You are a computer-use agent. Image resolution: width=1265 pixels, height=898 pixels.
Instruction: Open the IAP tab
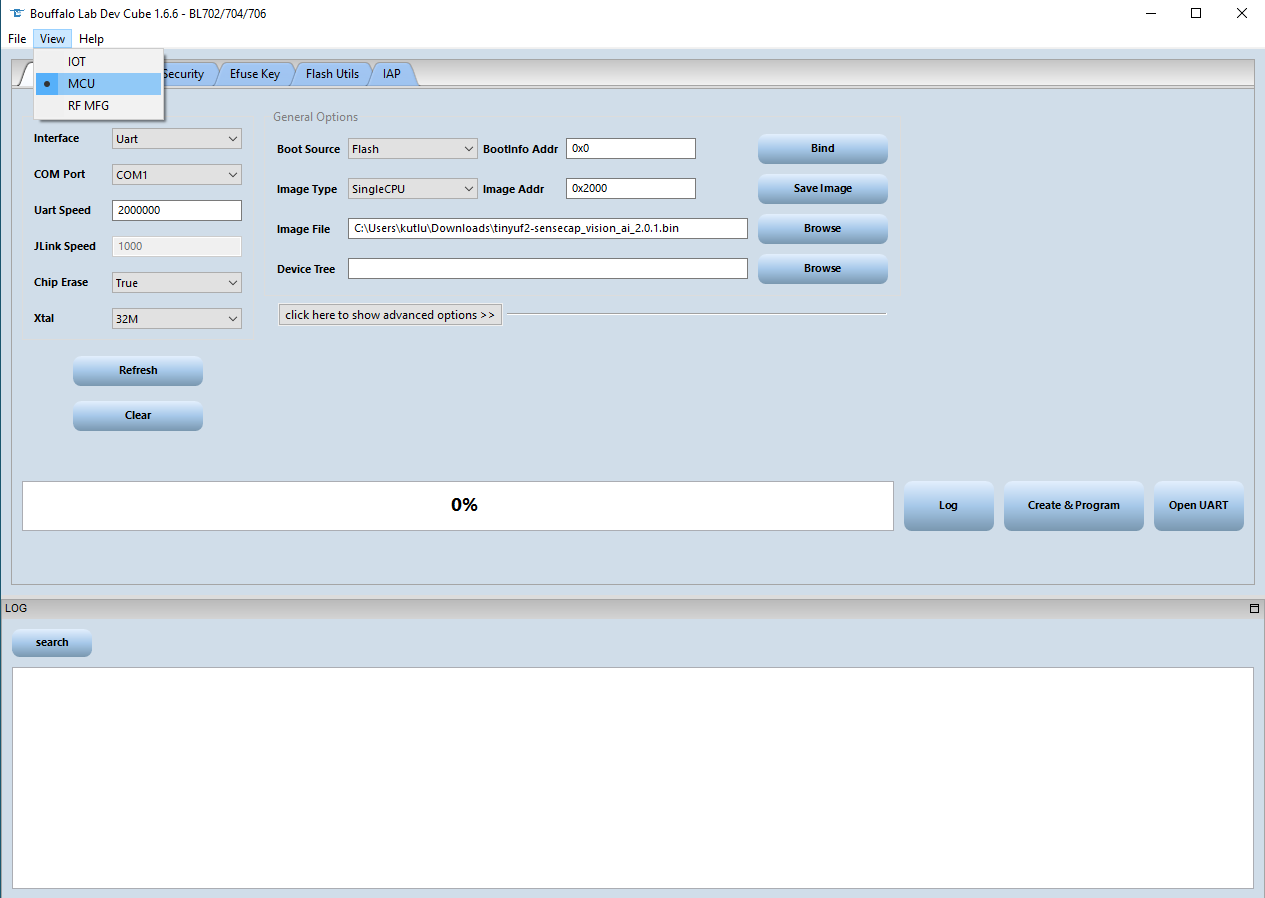pyautogui.click(x=391, y=73)
